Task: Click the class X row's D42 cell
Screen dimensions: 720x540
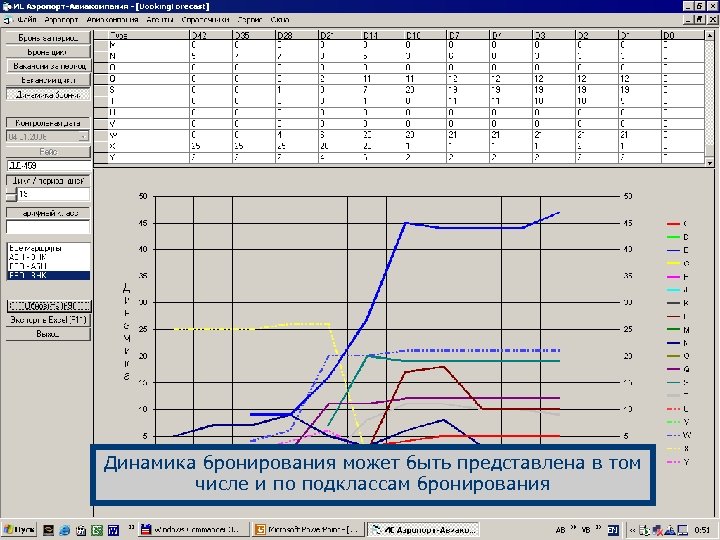Action: (211, 146)
